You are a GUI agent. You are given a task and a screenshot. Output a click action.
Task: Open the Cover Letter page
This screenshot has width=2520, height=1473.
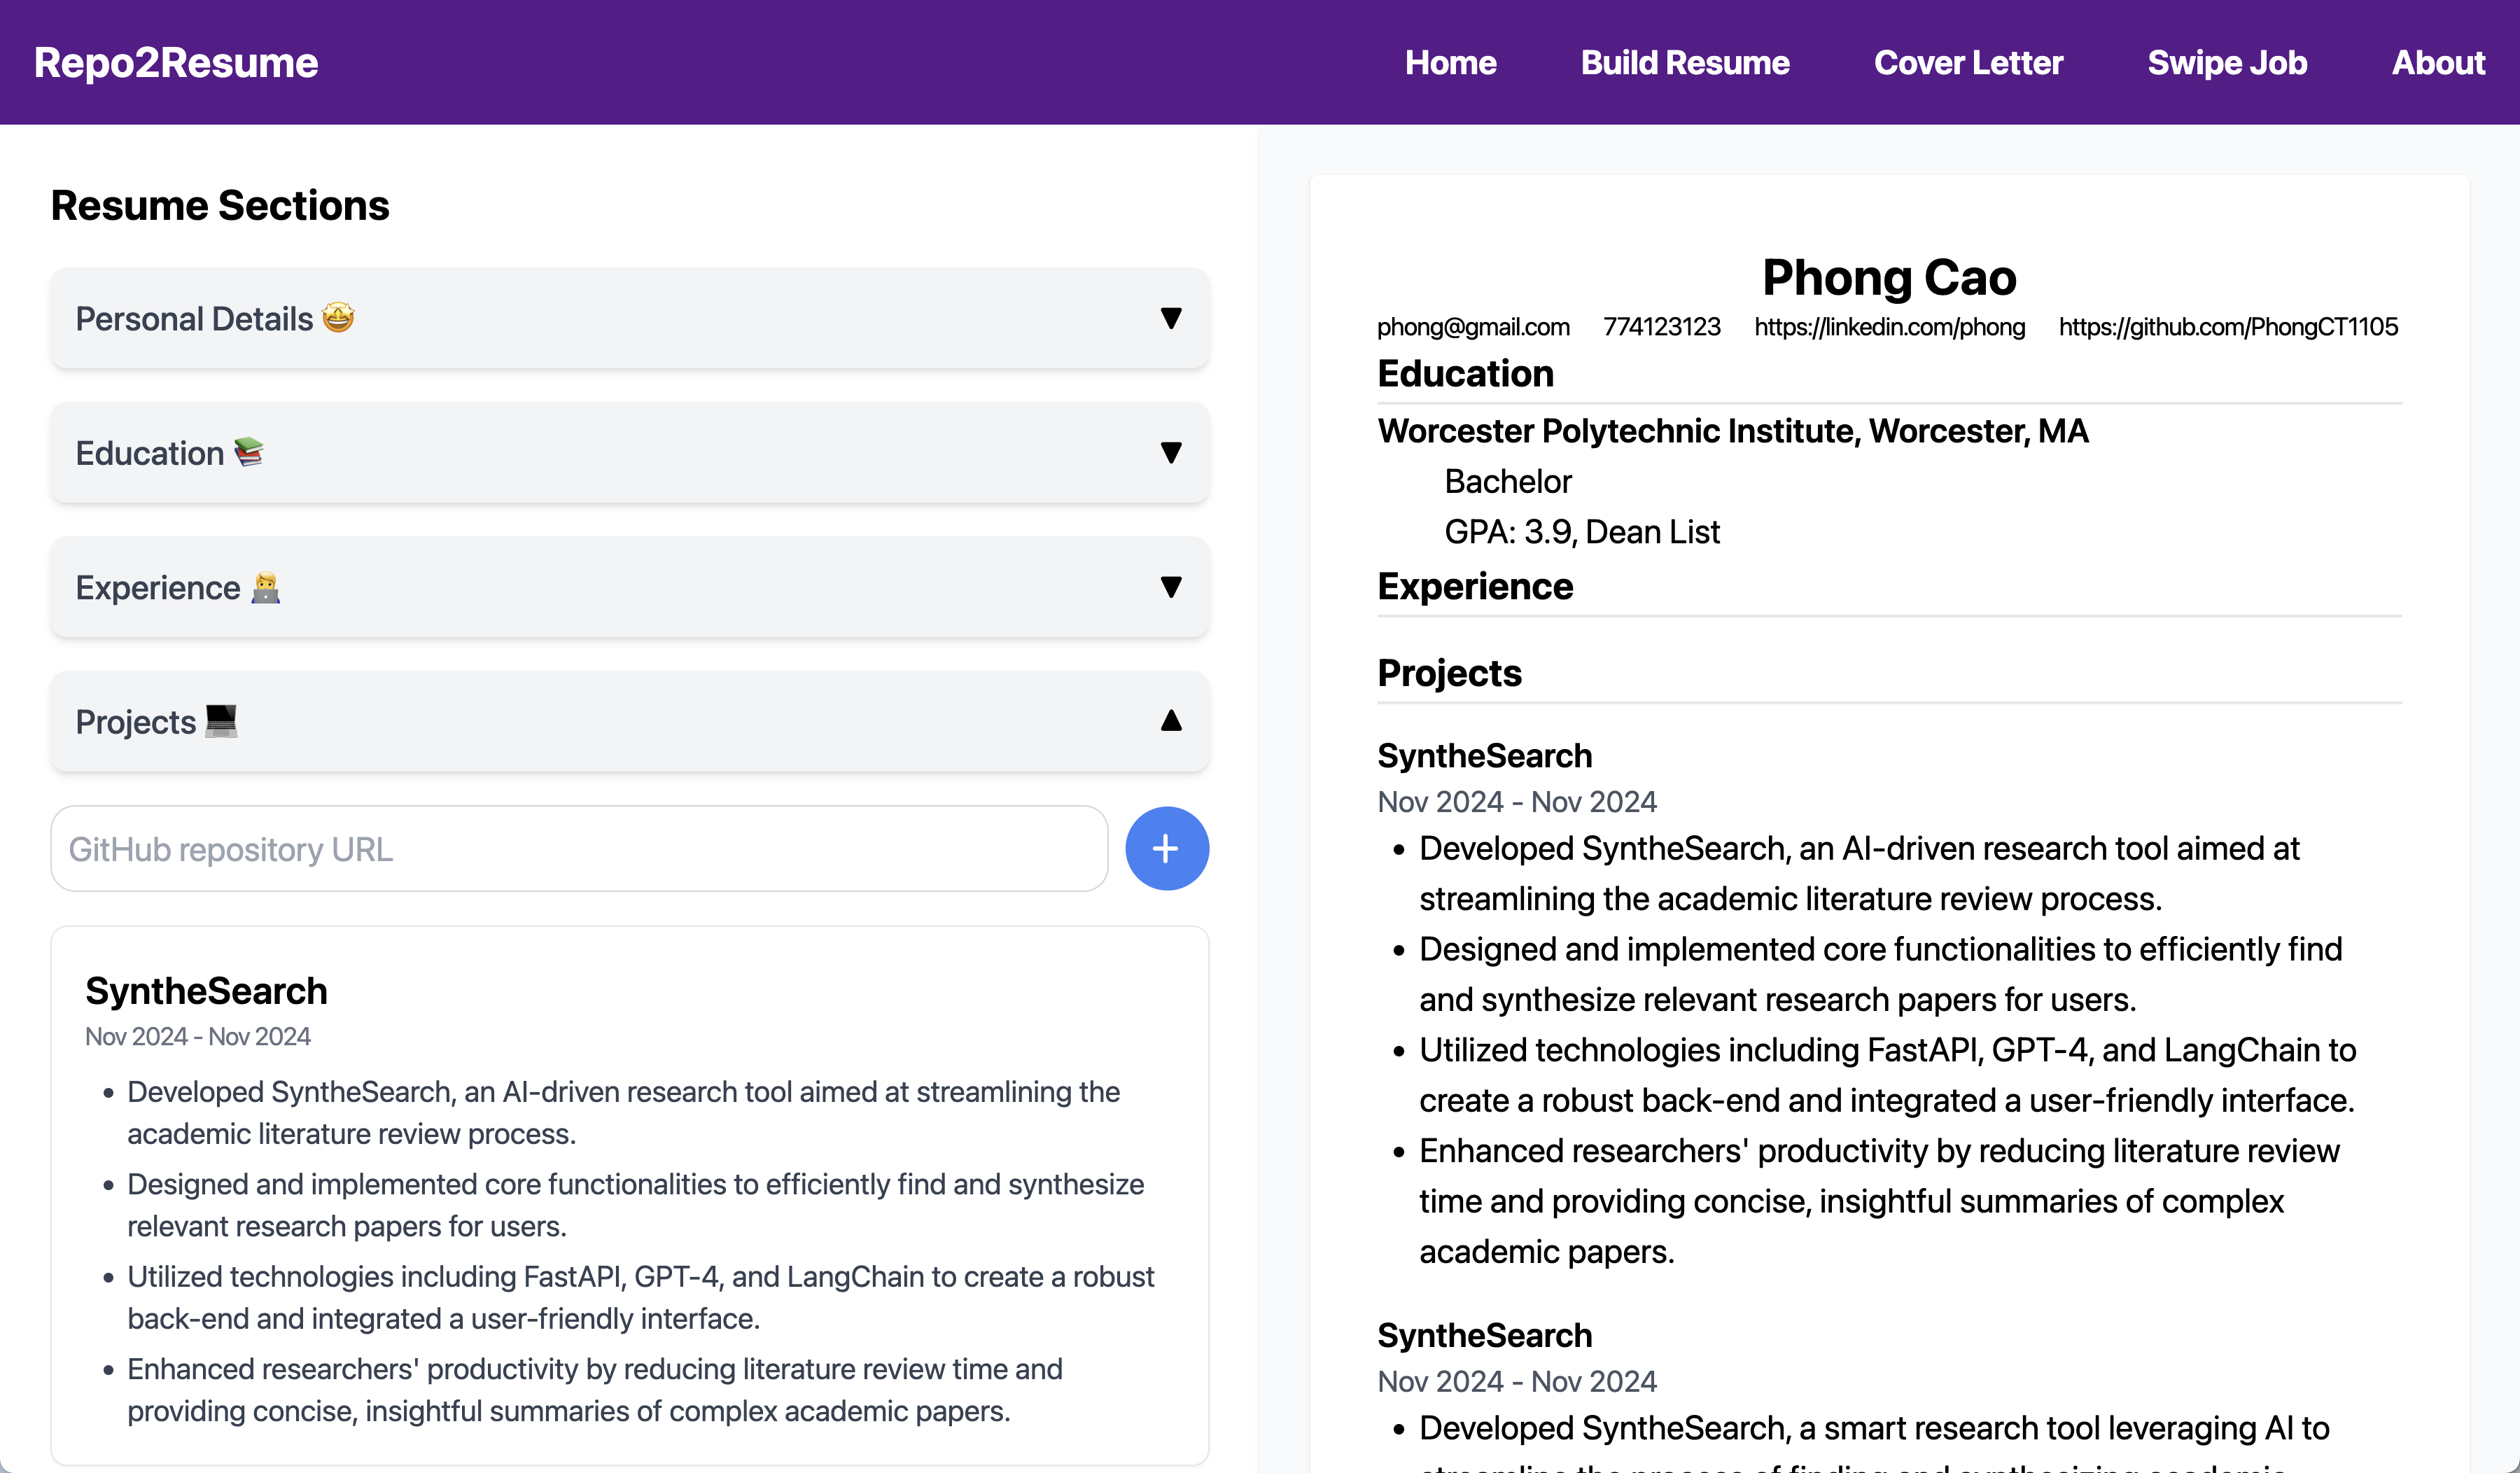(x=1967, y=62)
